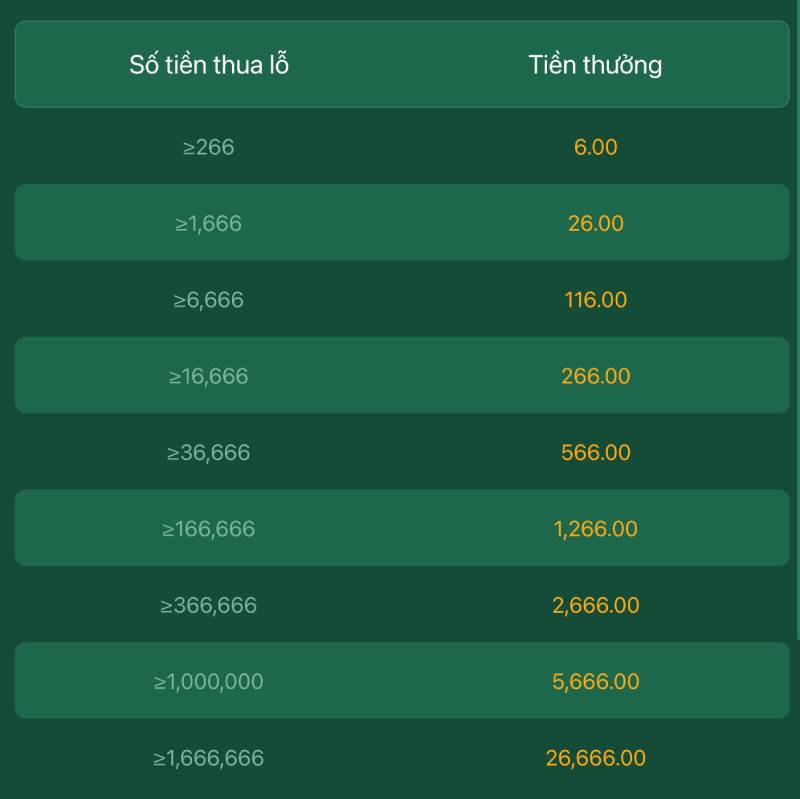Pick the ≥36,666 loss threshold
This screenshot has width=800, height=799.
click(x=208, y=453)
